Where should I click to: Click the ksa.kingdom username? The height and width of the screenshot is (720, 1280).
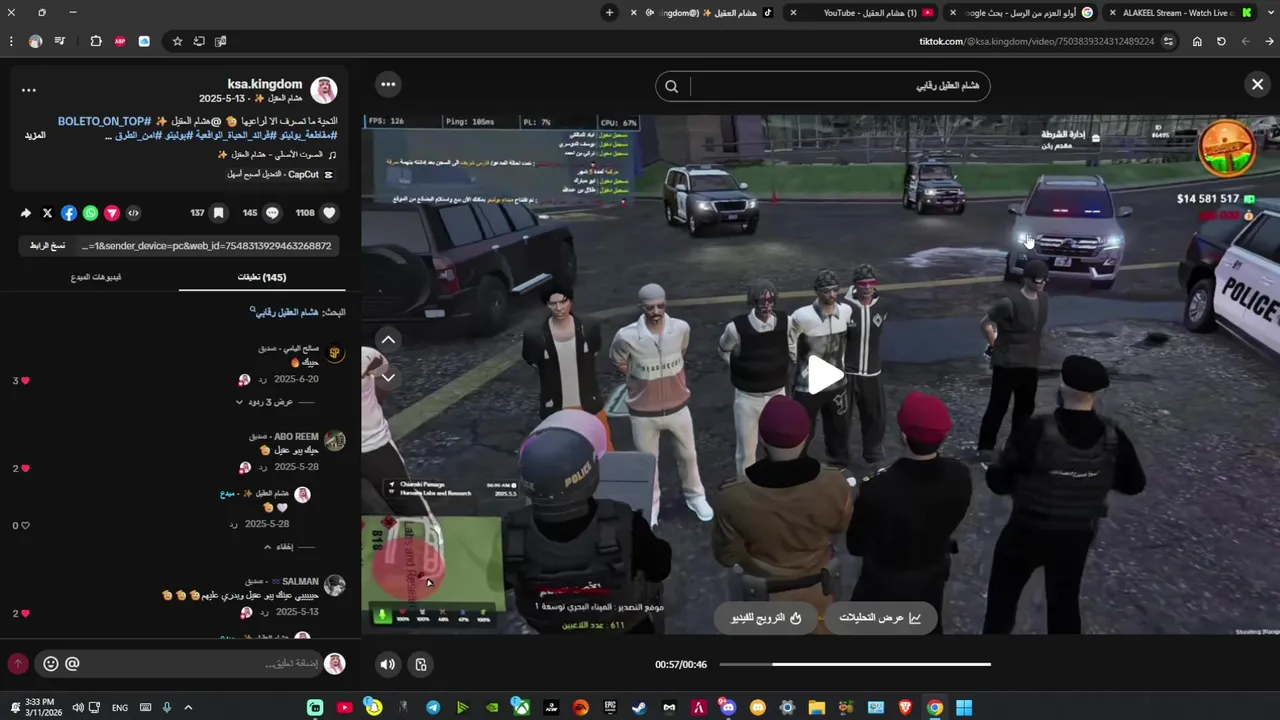click(x=264, y=84)
